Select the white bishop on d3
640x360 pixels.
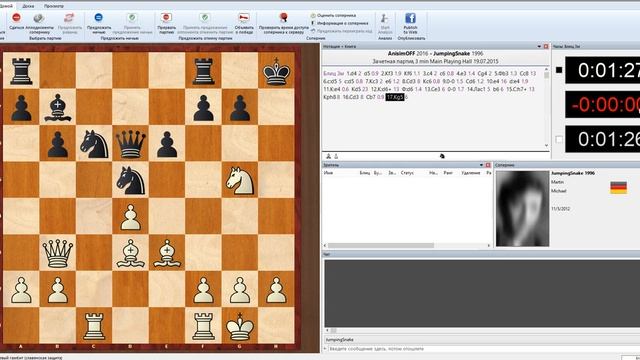tap(131, 253)
